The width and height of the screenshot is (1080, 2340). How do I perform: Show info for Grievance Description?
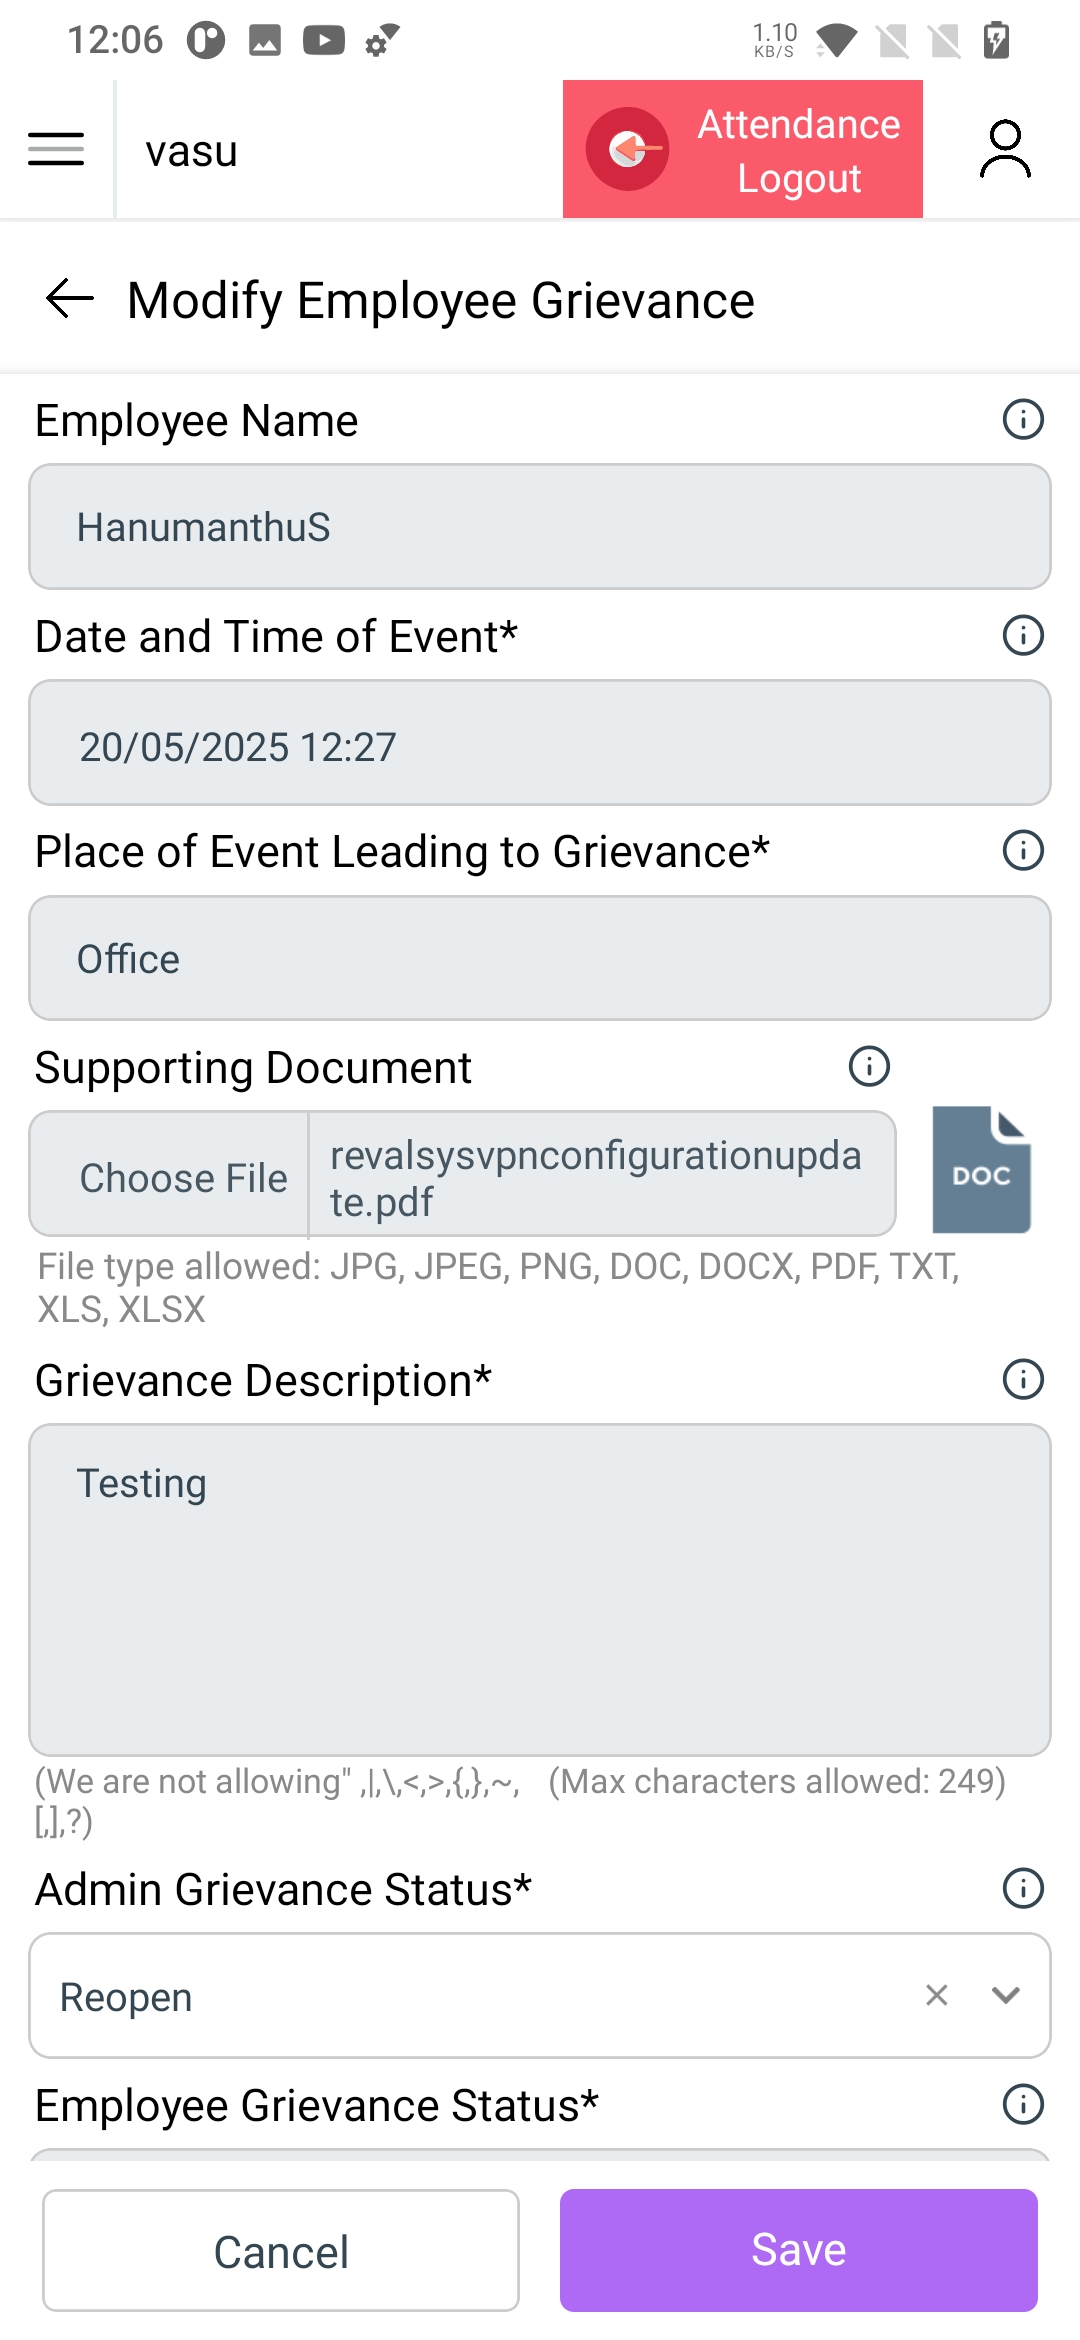(x=1022, y=1380)
